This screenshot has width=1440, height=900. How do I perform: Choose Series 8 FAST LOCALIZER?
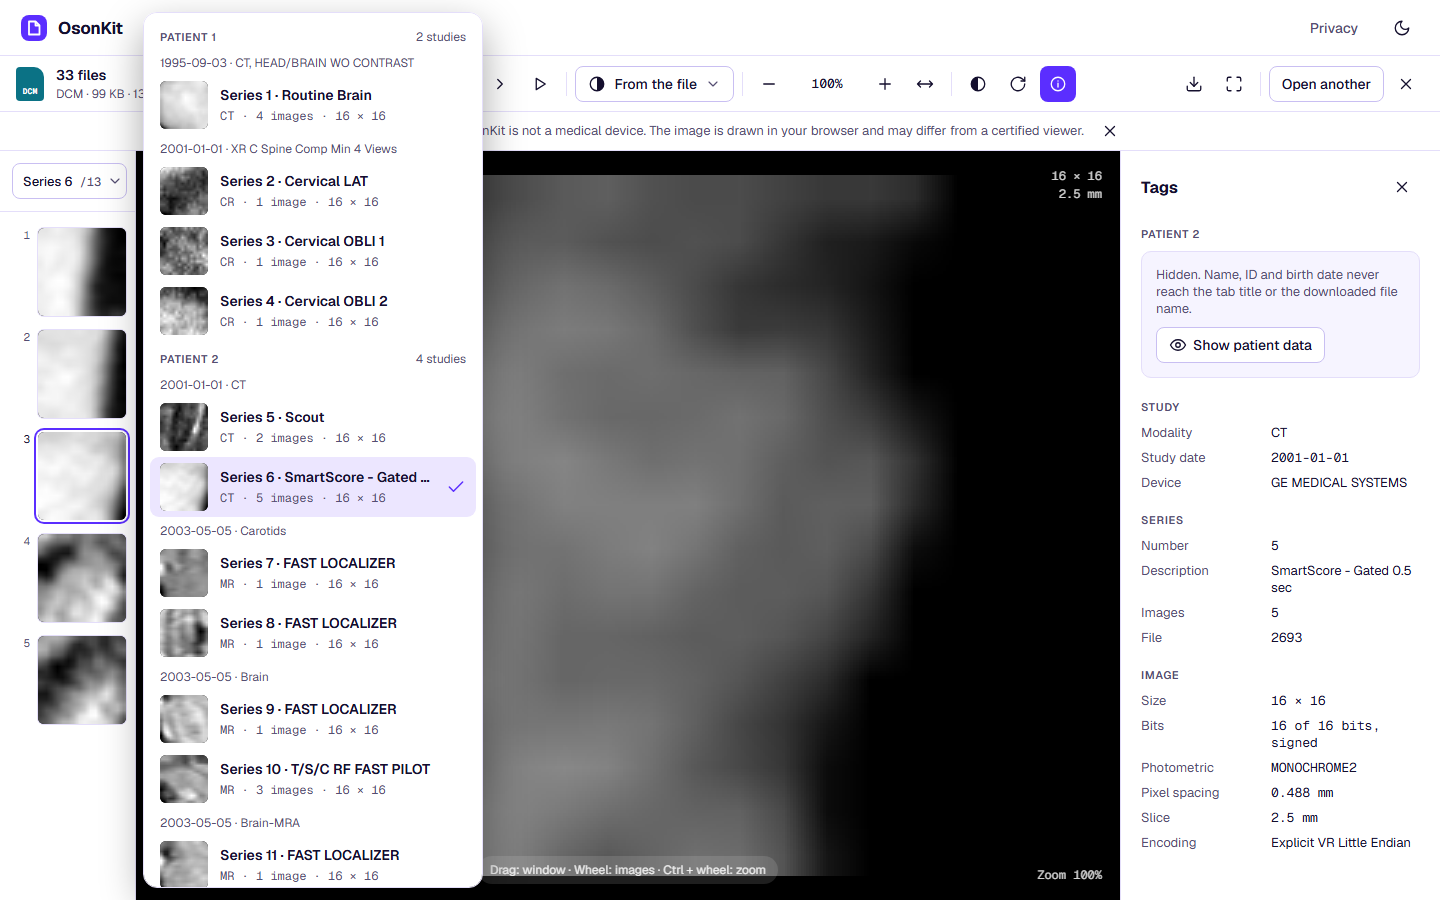pyautogui.click(x=313, y=633)
